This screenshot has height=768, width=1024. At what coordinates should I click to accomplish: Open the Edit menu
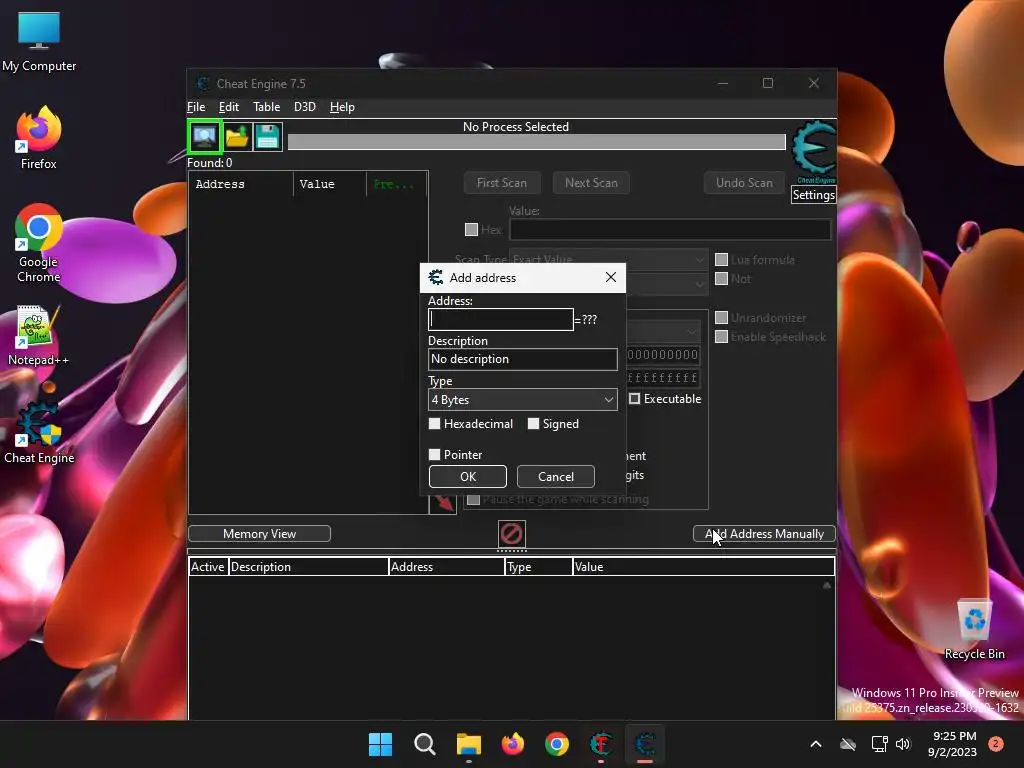[x=229, y=107]
